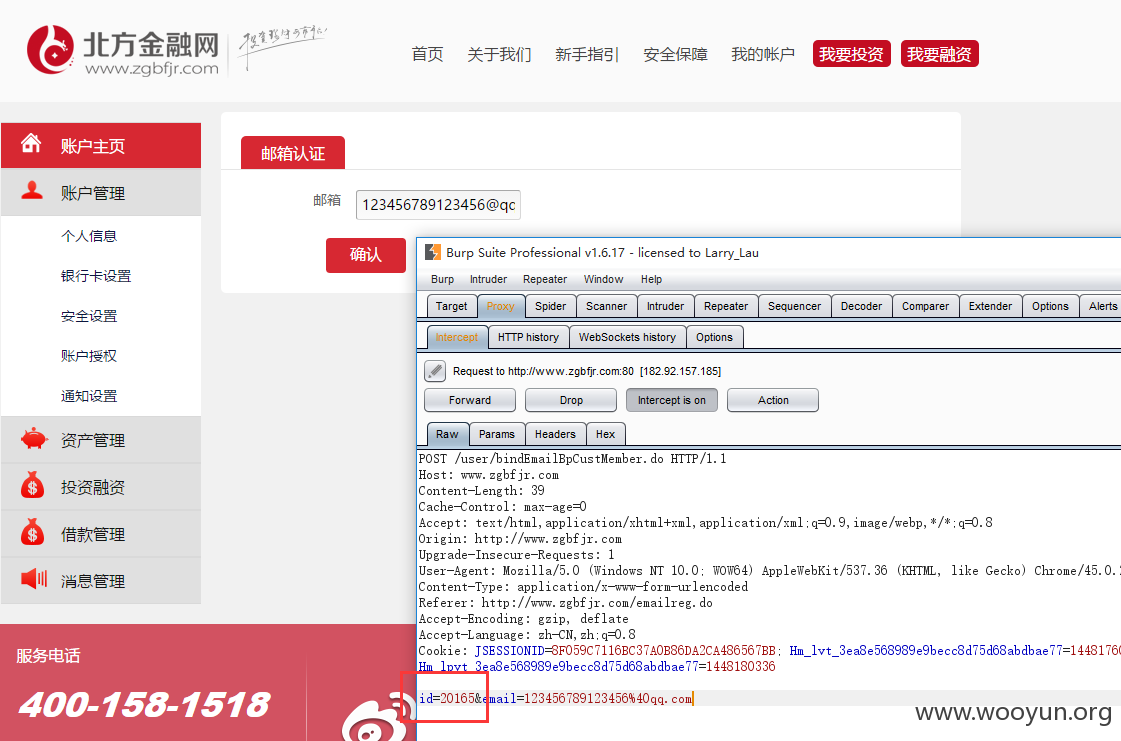Screen dimensions: 1121x741
Task: Click the Forward button
Action: (470, 400)
